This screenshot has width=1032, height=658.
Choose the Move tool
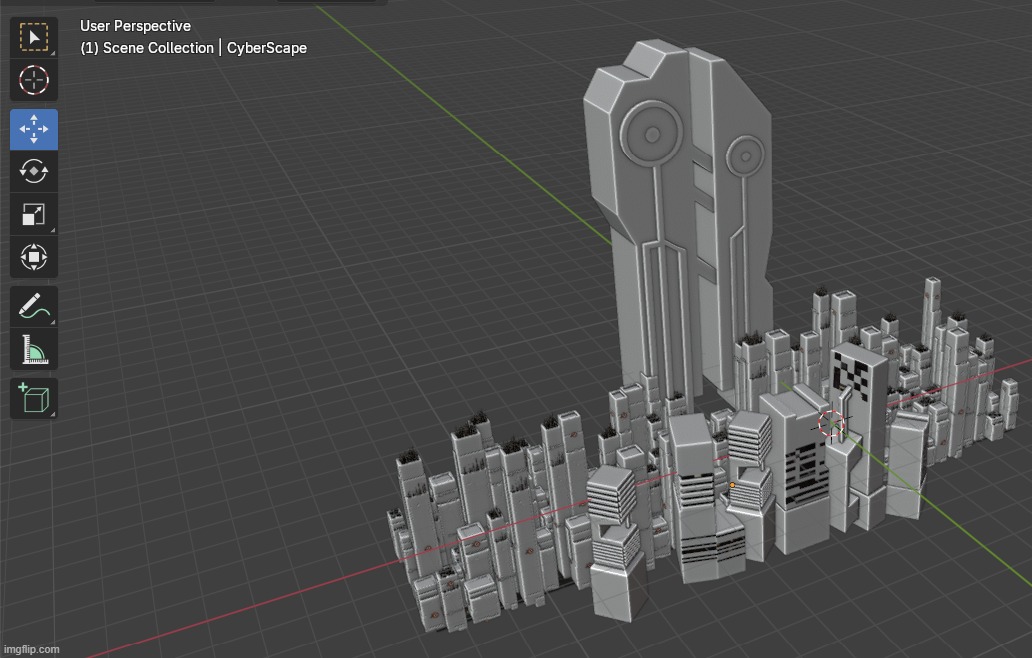pyautogui.click(x=34, y=129)
